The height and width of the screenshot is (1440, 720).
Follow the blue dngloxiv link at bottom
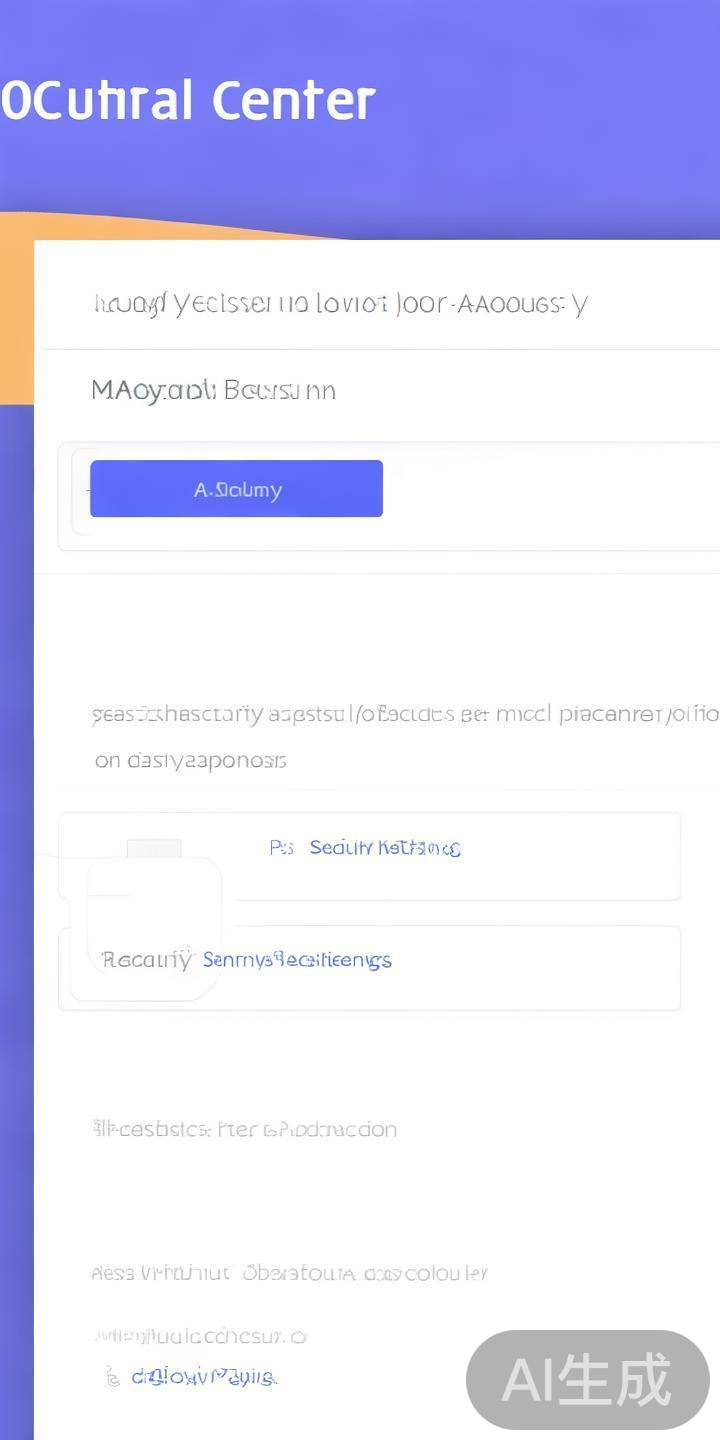pos(204,1377)
